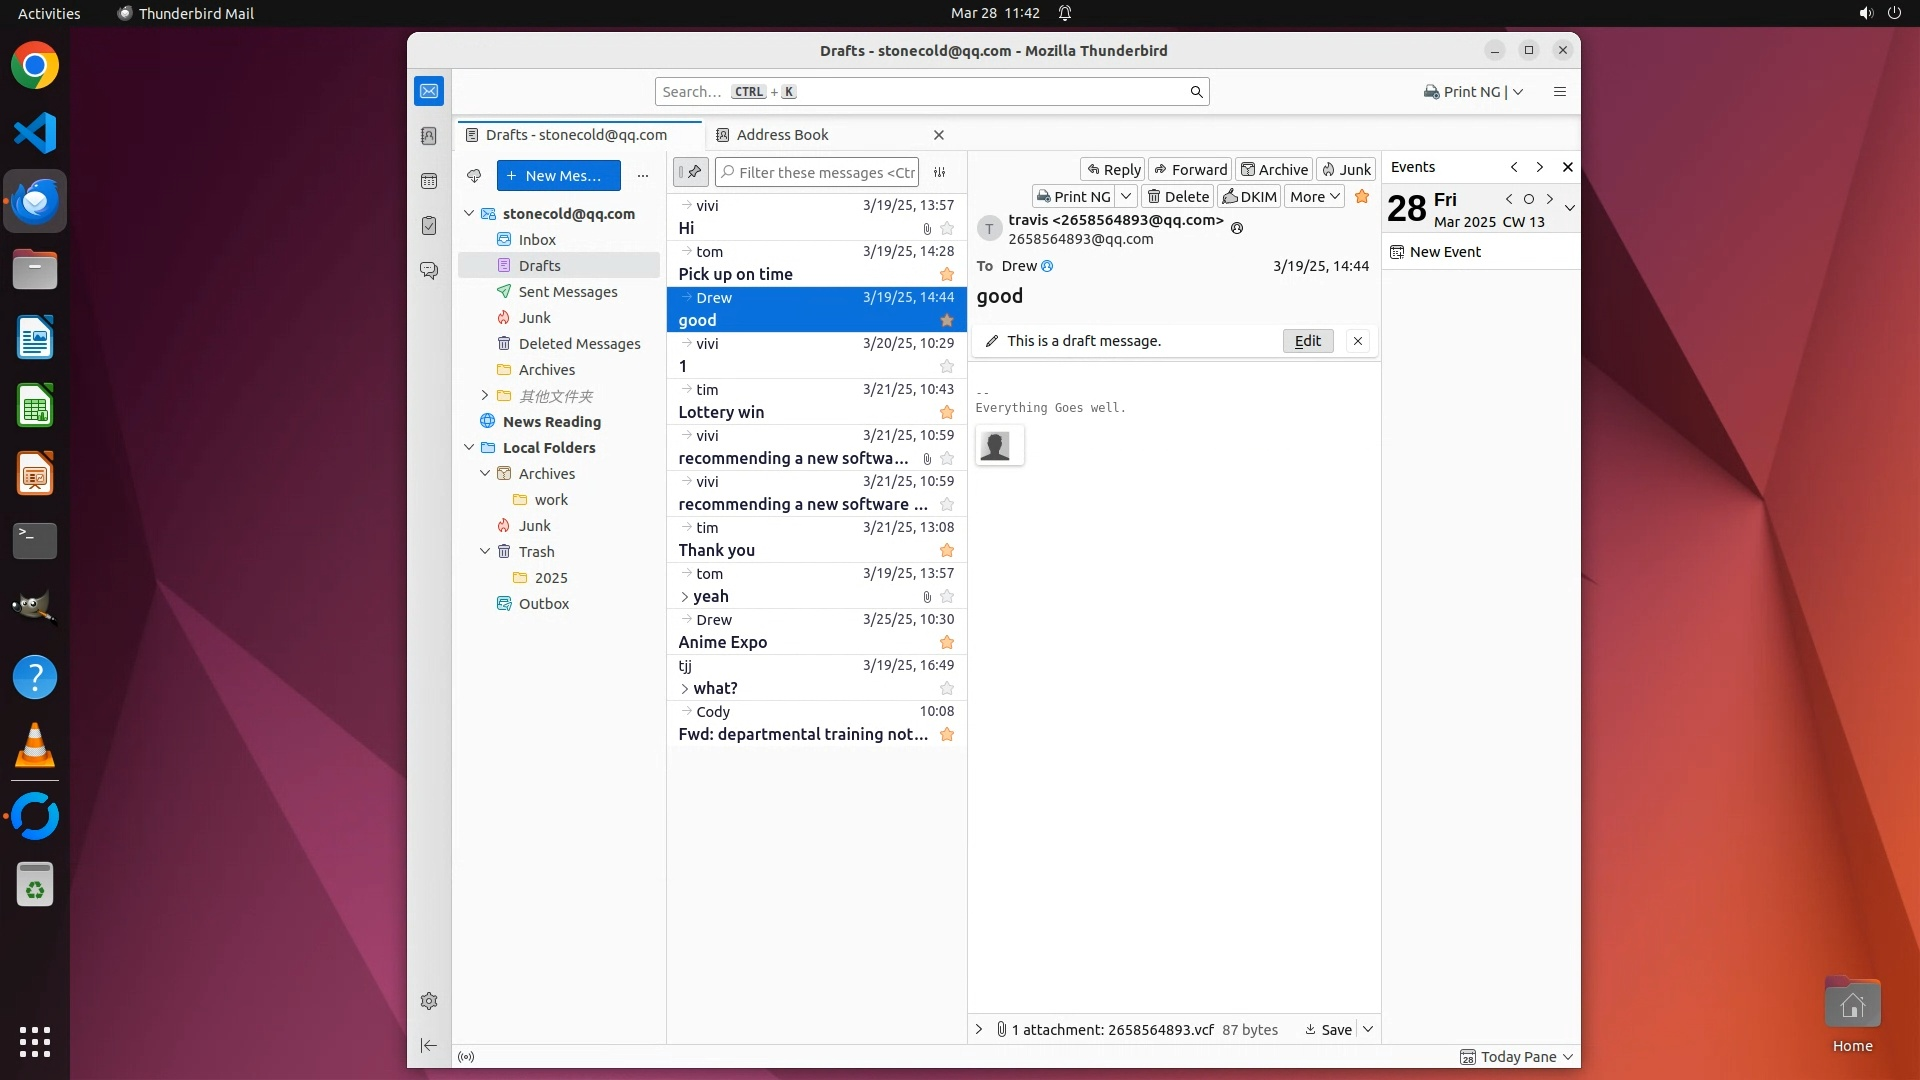Click Edit on the draft notification
The width and height of the screenshot is (1920, 1080).
pyautogui.click(x=1307, y=341)
